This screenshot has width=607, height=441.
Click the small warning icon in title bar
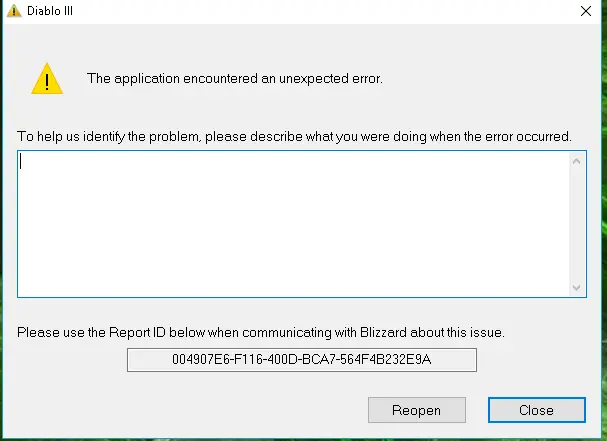tap(13, 11)
